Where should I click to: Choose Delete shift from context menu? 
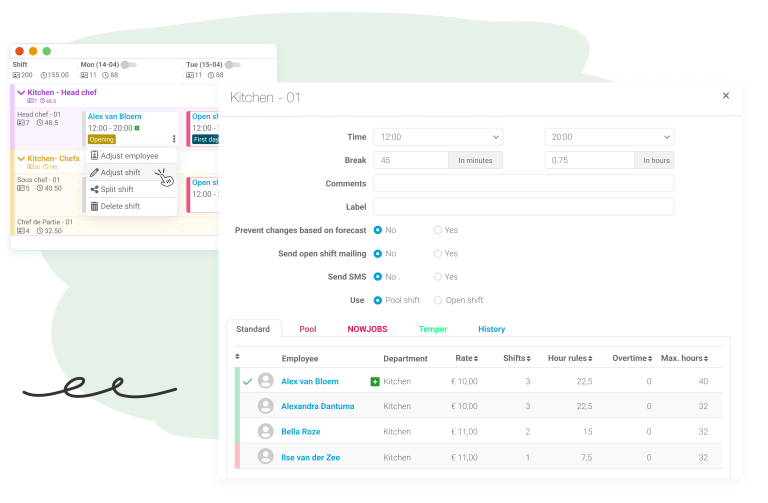(131, 206)
